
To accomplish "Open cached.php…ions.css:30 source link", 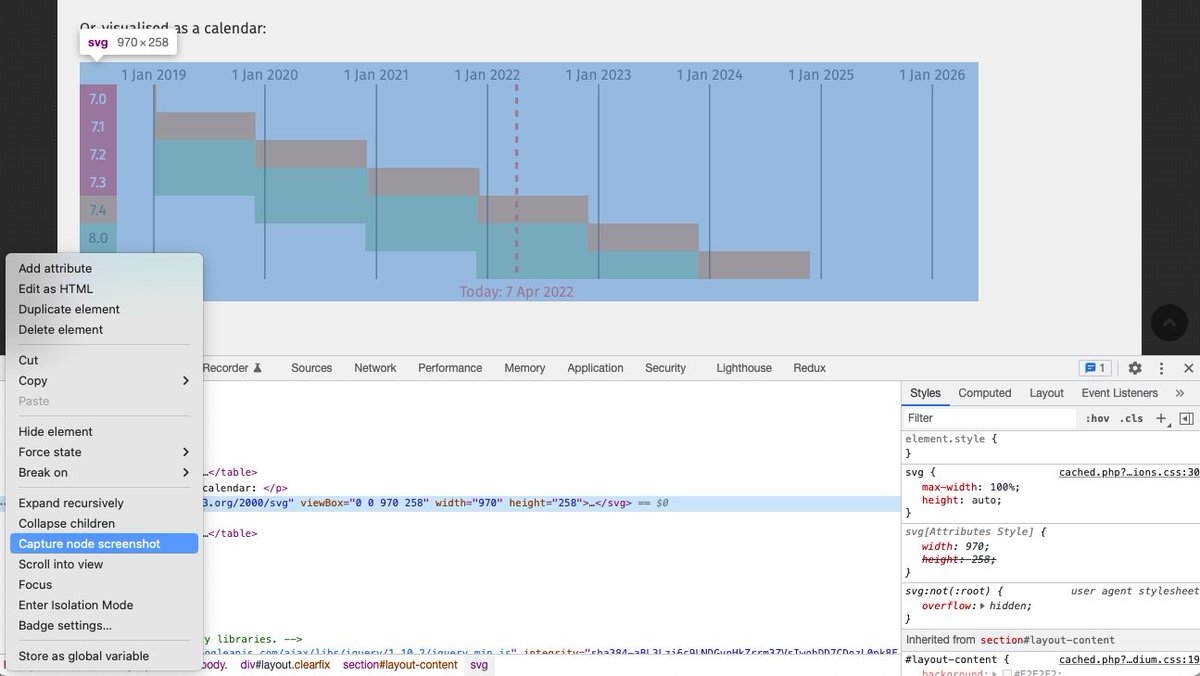I will (1128, 472).
